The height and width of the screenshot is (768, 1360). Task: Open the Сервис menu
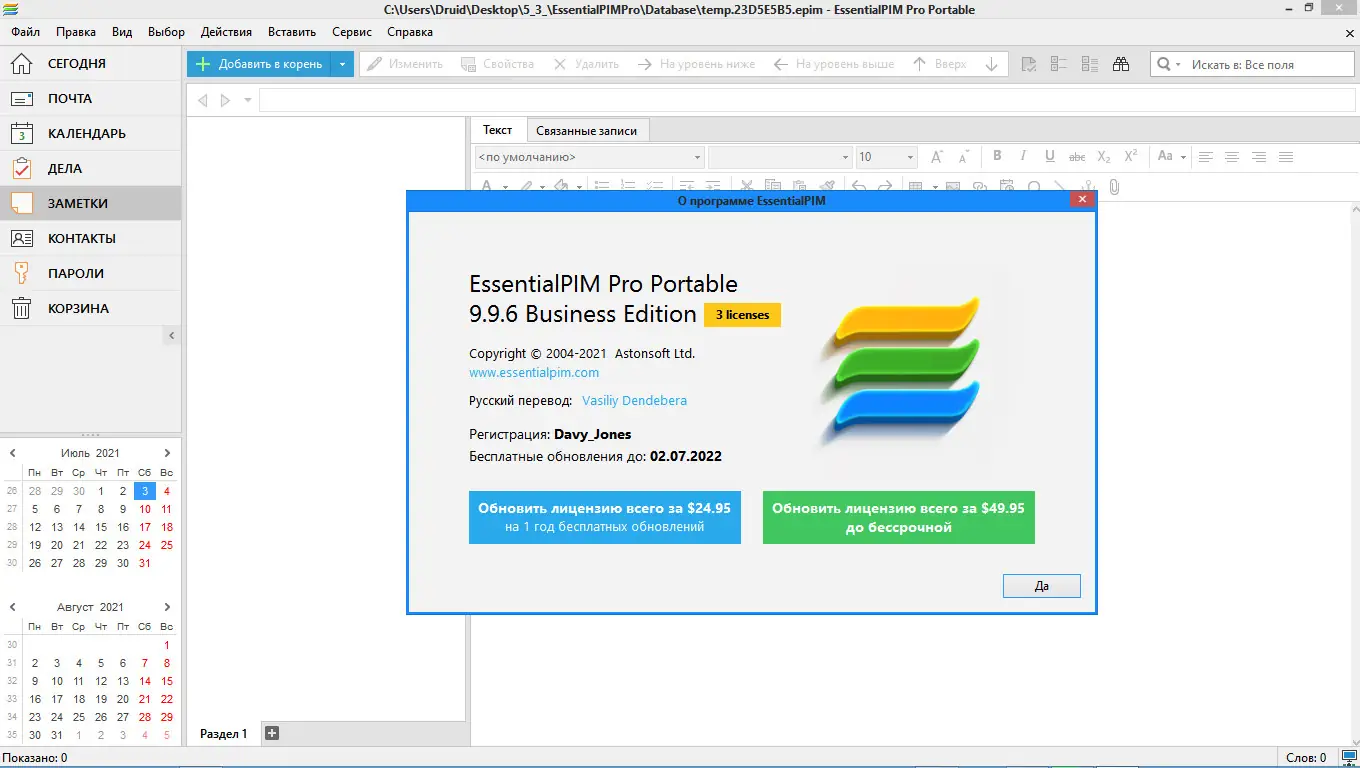pos(351,31)
